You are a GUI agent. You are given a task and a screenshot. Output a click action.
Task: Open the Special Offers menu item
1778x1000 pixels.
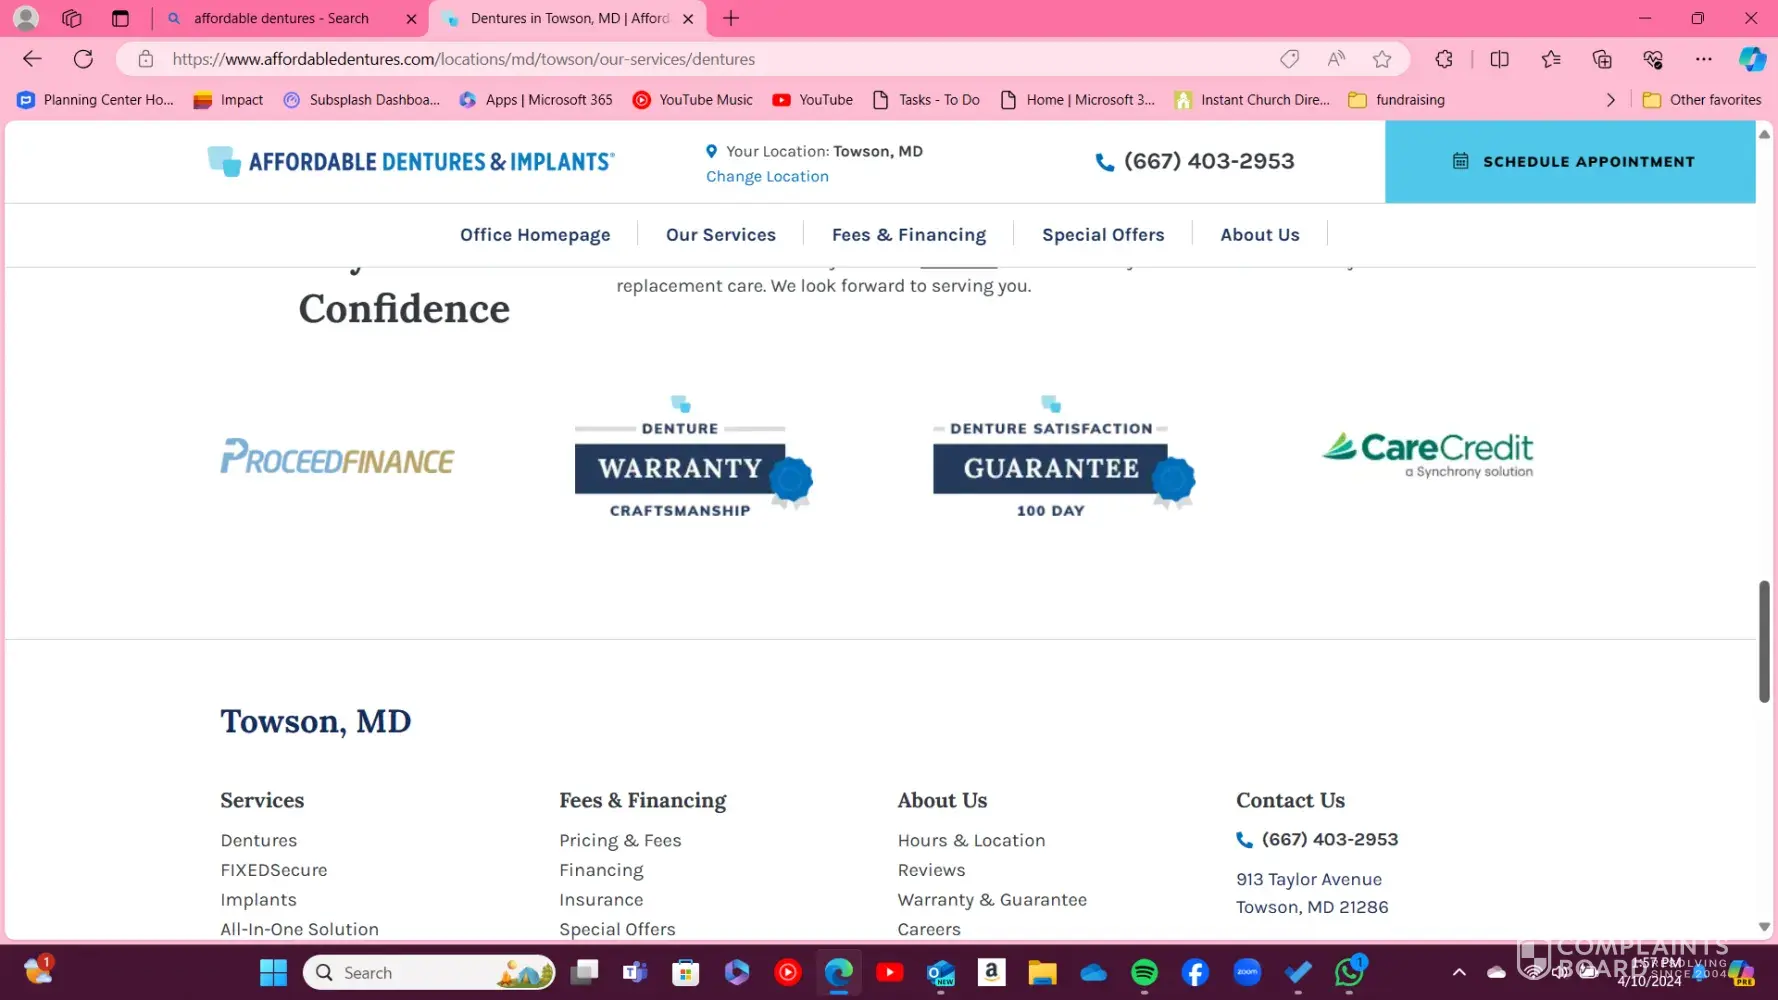[1102, 235]
